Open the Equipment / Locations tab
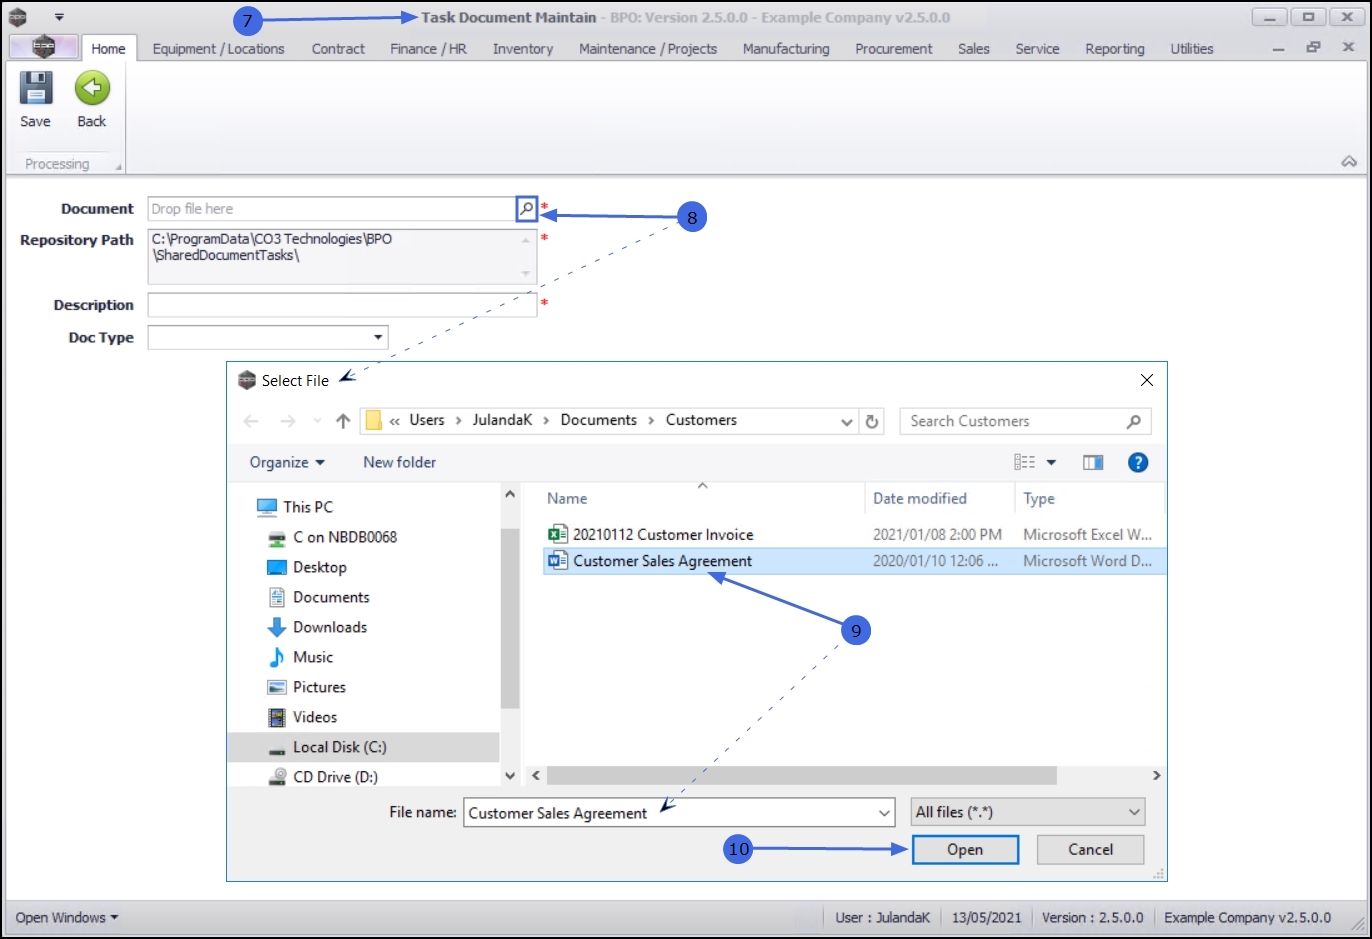Screen dimensions: 1372x939 [218, 48]
